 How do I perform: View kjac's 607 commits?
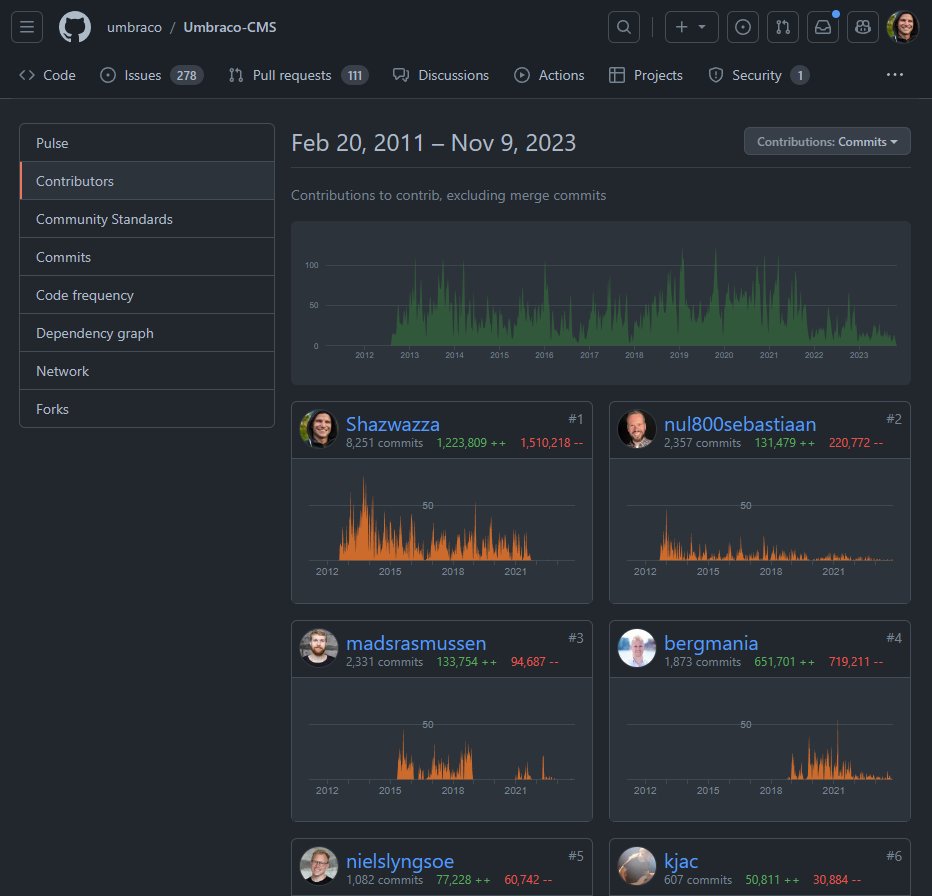[x=697, y=880]
